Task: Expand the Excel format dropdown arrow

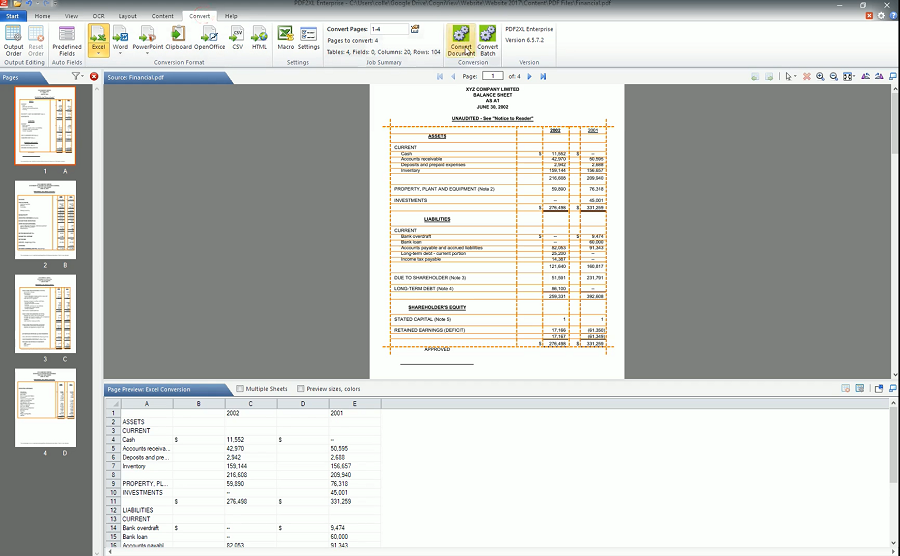Action: pyautogui.click(x=98, y=53)
